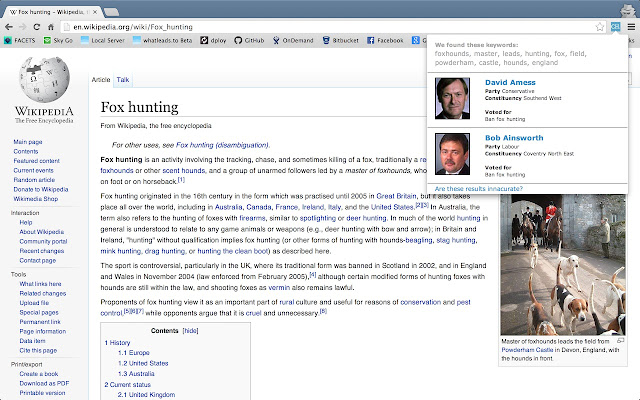Open Upload file link
The height and width of the screenshot is (400, 640).
pos(34,303)
